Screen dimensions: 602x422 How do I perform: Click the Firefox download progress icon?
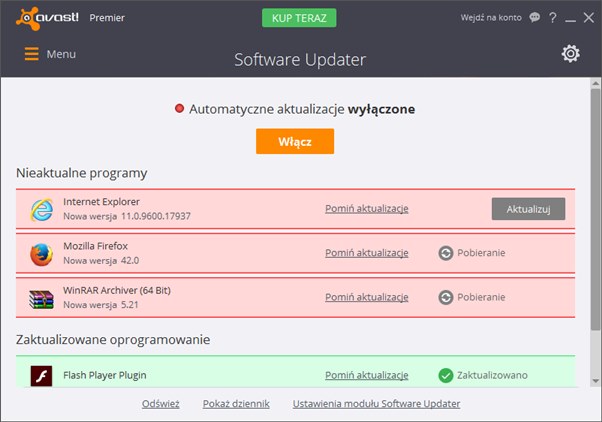point(446,253)
